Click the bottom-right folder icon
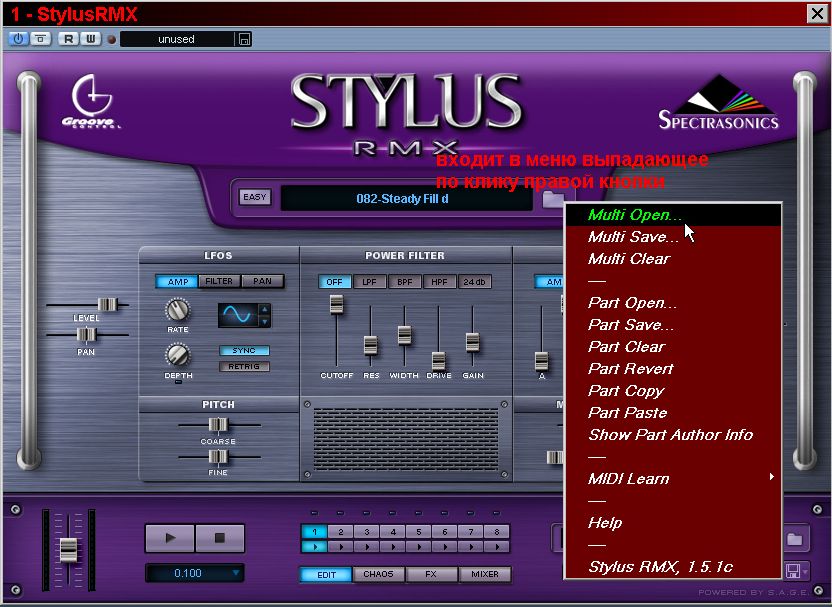 (x=795, y=540)
